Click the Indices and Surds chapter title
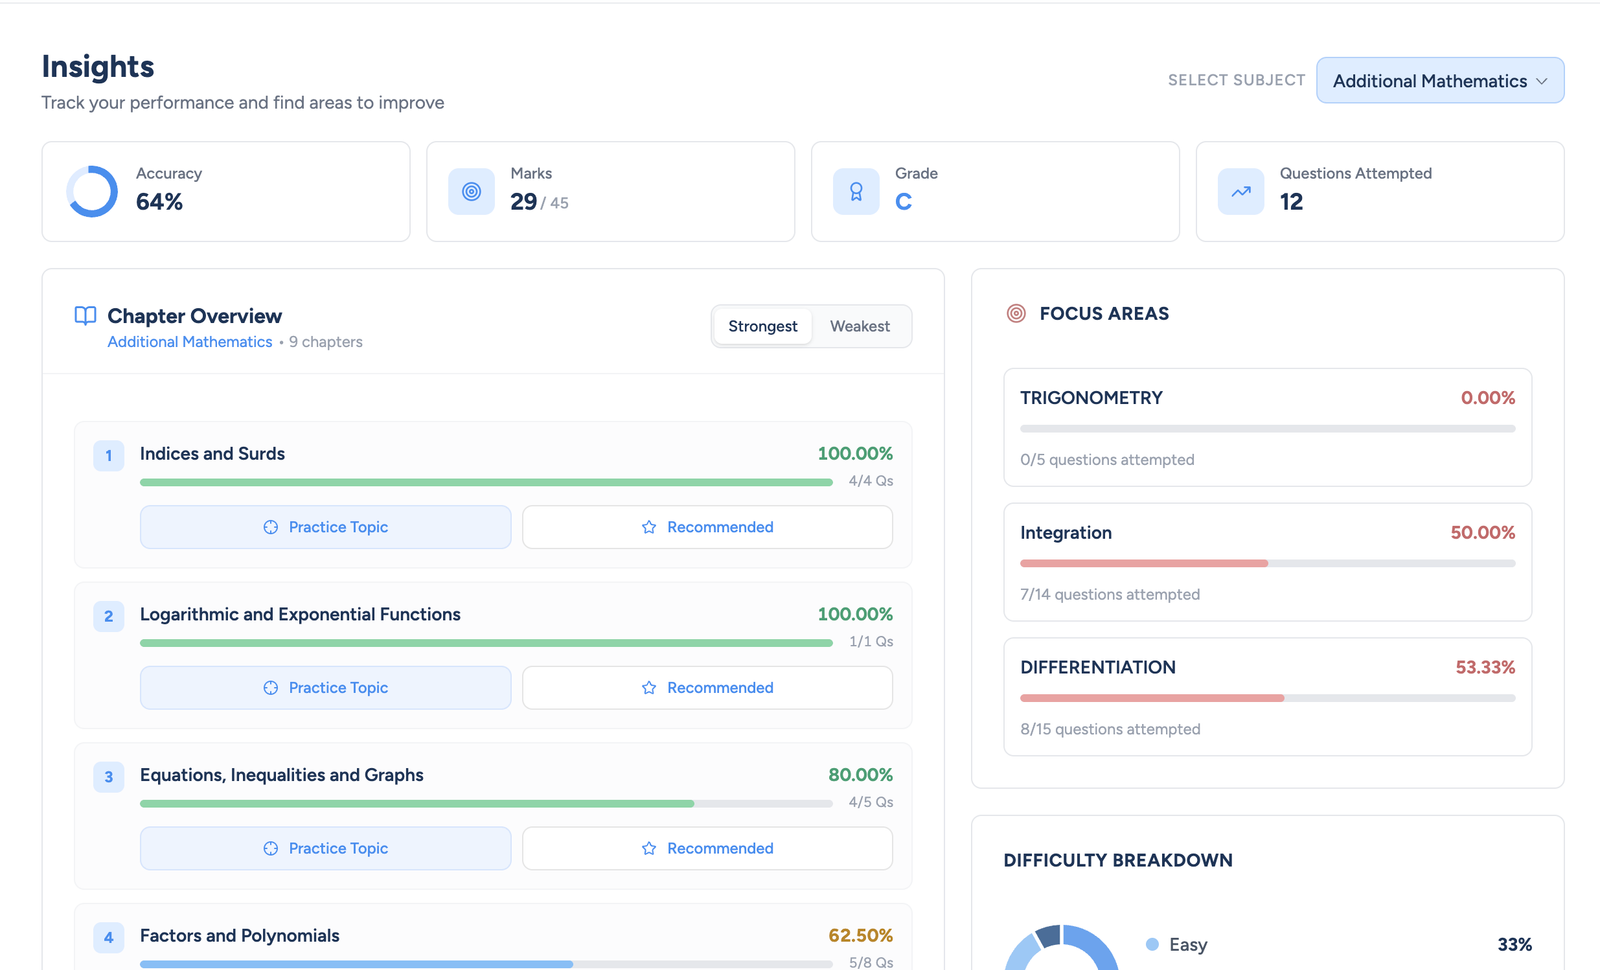Screen dimensions: 1600x970 (212, 454)
